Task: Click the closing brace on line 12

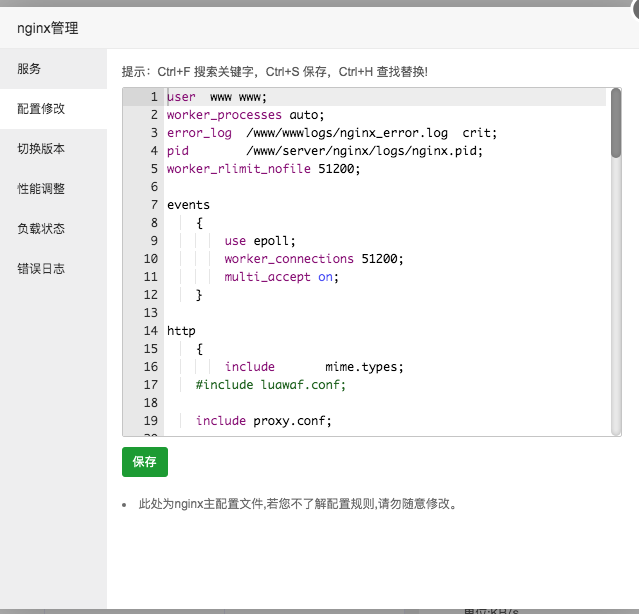Action: pos(199,295)
